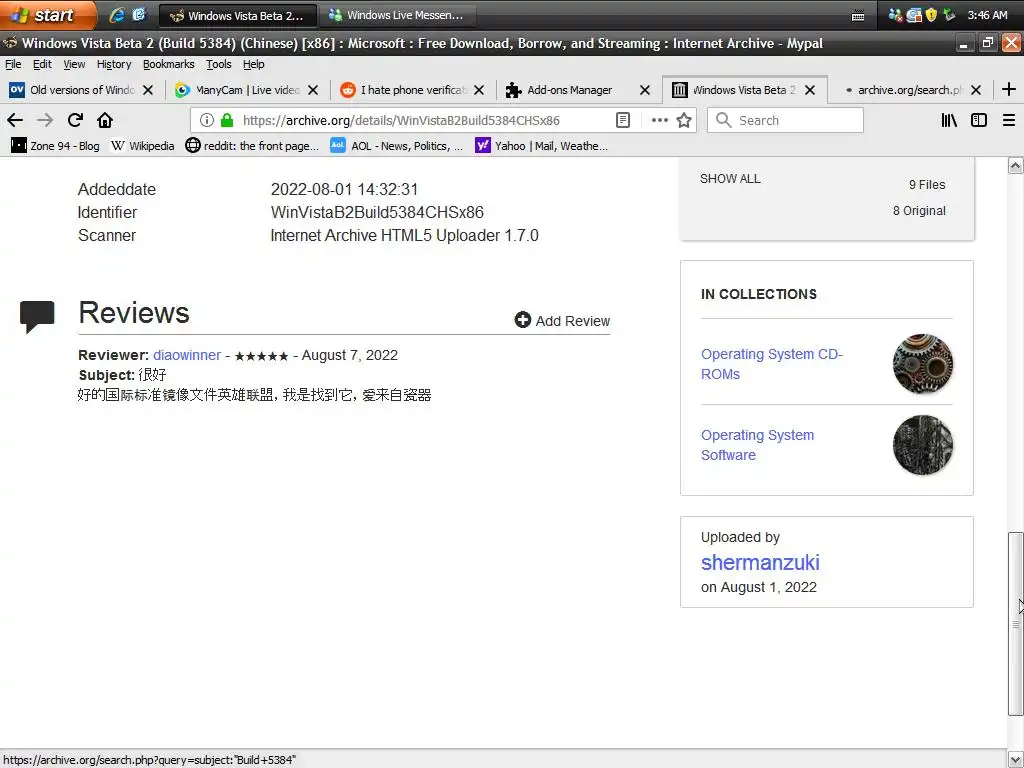Open the History menu
Screen dimensions: 1024x768
pyautogui.click(x=114, y=64)
